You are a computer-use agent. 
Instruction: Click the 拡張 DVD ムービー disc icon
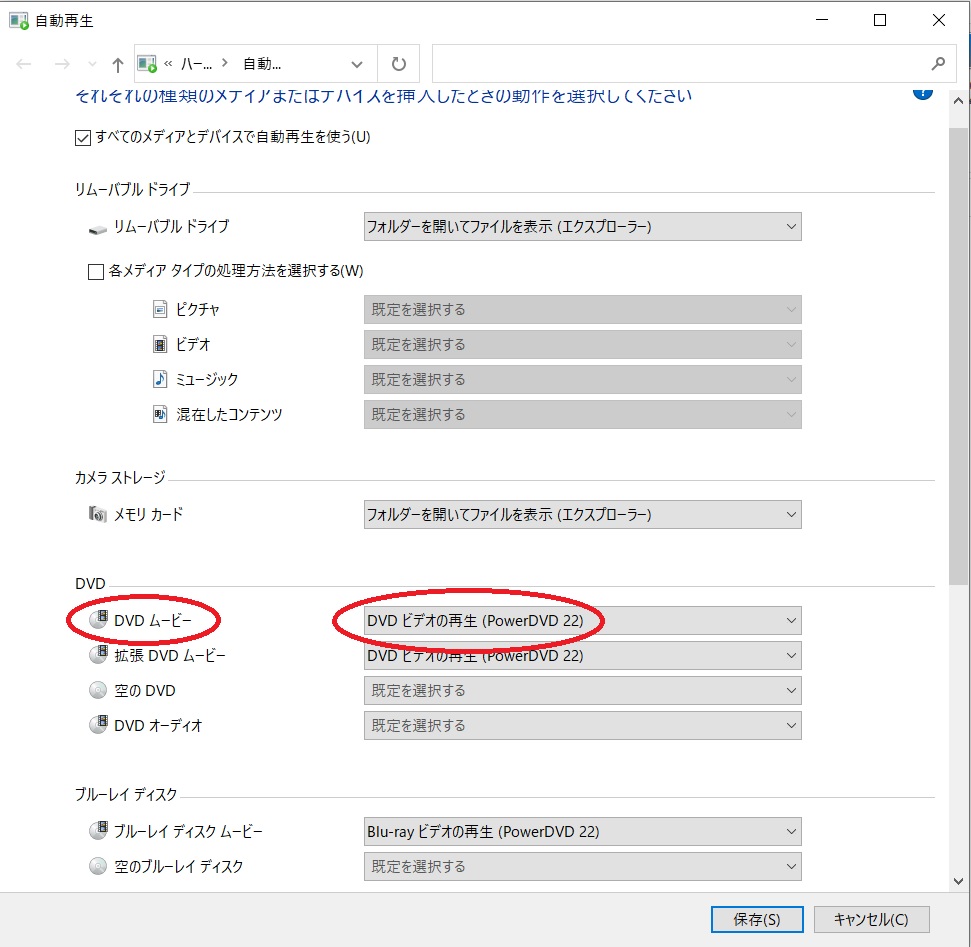point(98,655)
